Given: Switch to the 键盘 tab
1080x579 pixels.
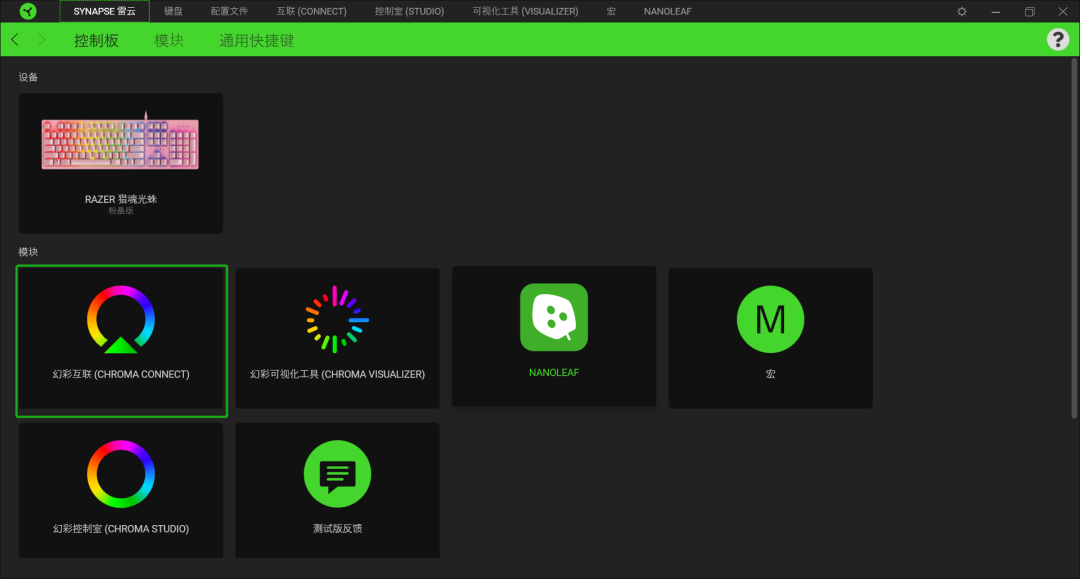Looking at the screenshot, I should [x=172, y=11].
